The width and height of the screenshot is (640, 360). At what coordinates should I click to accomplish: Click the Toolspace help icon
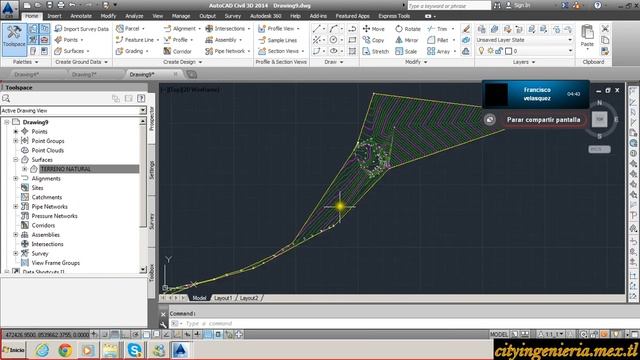coord(141,98)
